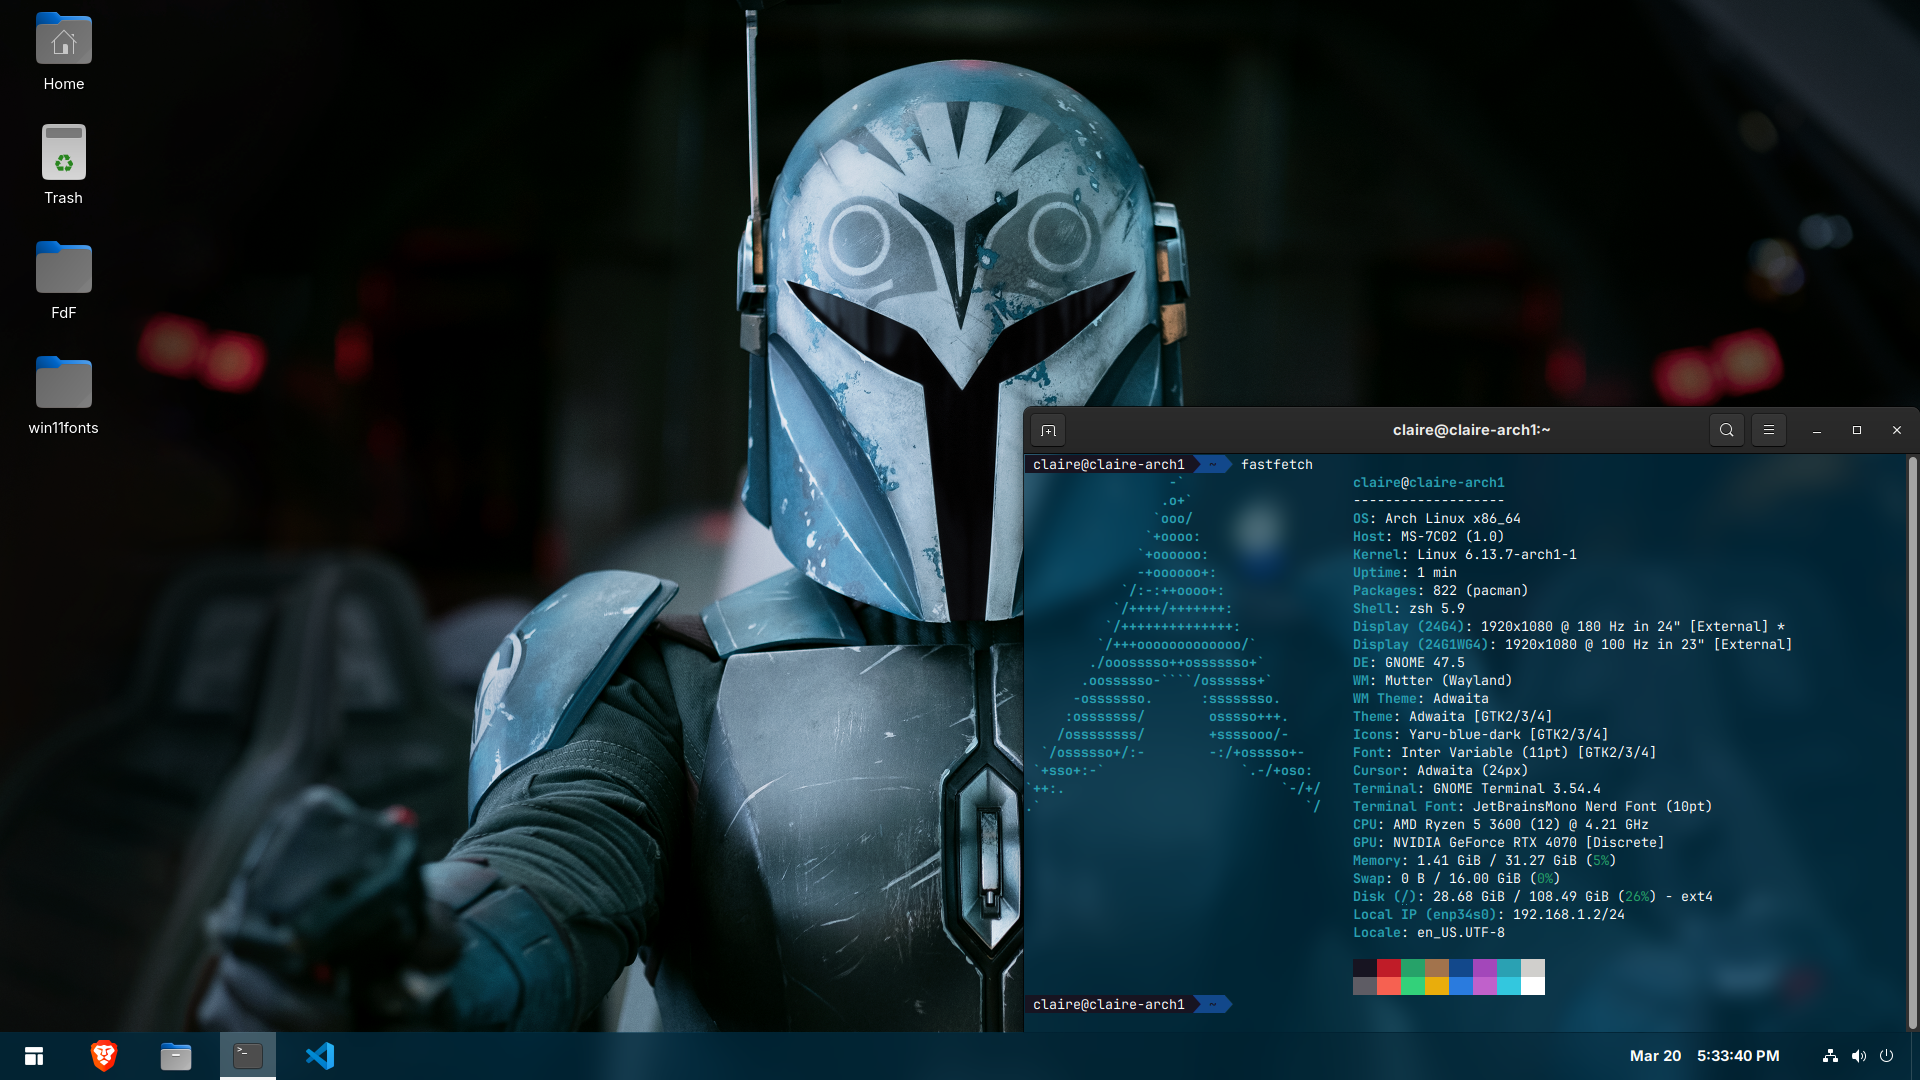The height and width of the screenshot is (1080, 1920).
Task: Click 'CPU: AMD Ryzen 5 3600' line
Action: (x=1501, y=825)
